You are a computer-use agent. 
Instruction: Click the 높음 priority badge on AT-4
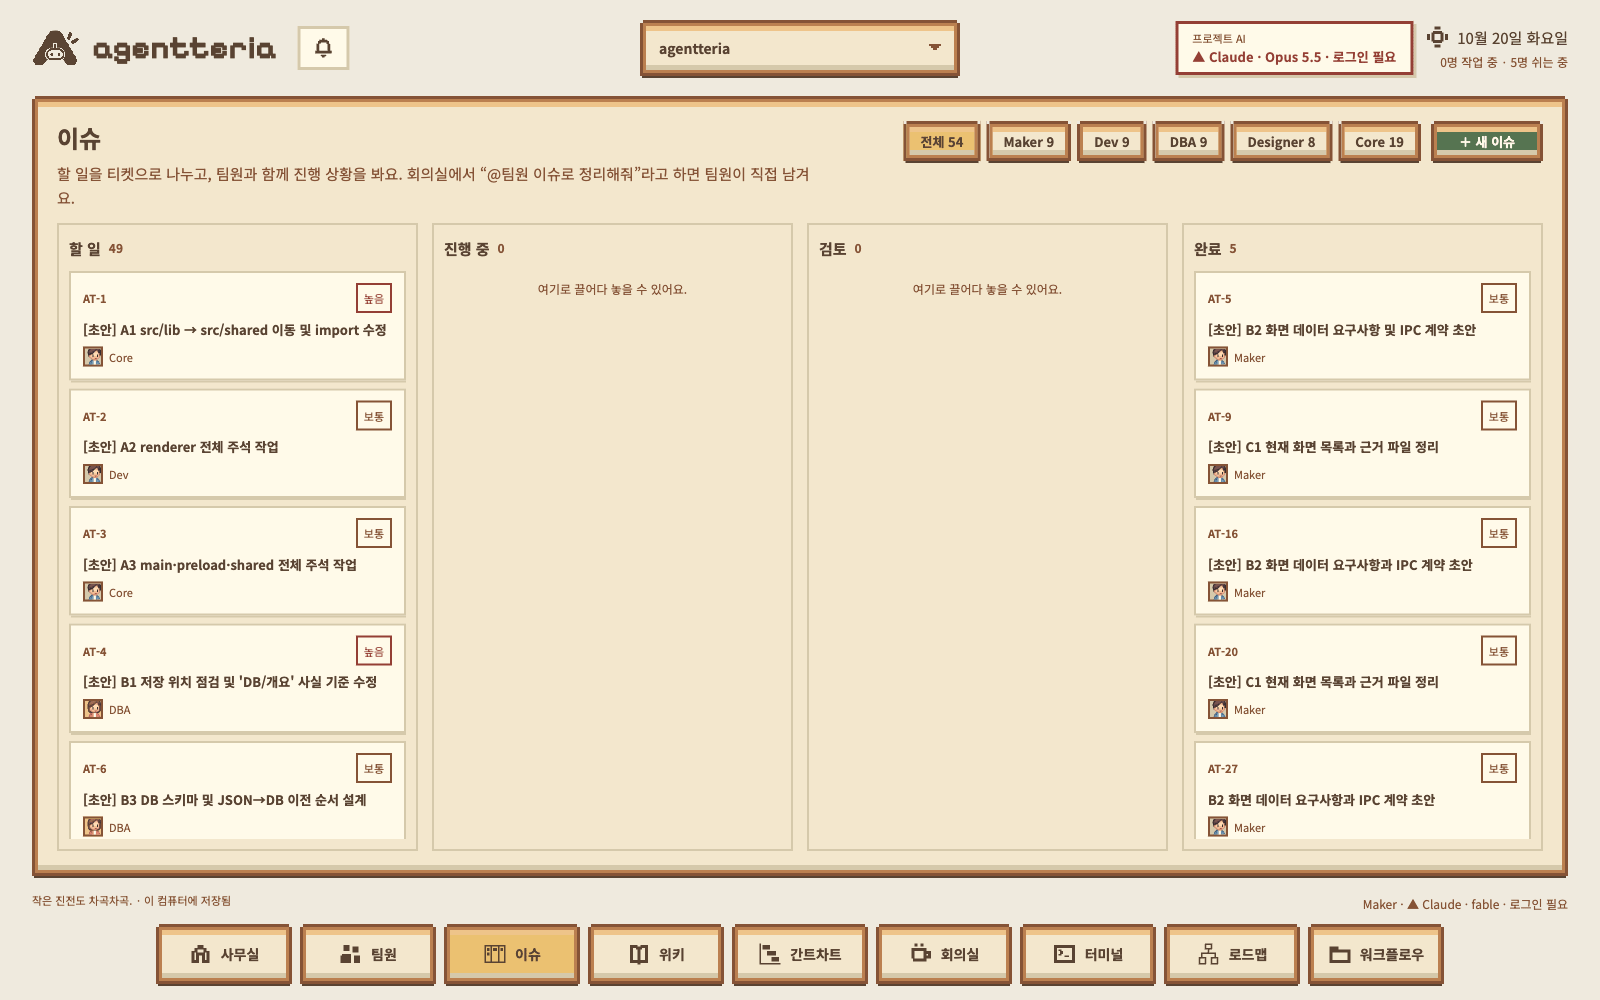tap(374, 651)
